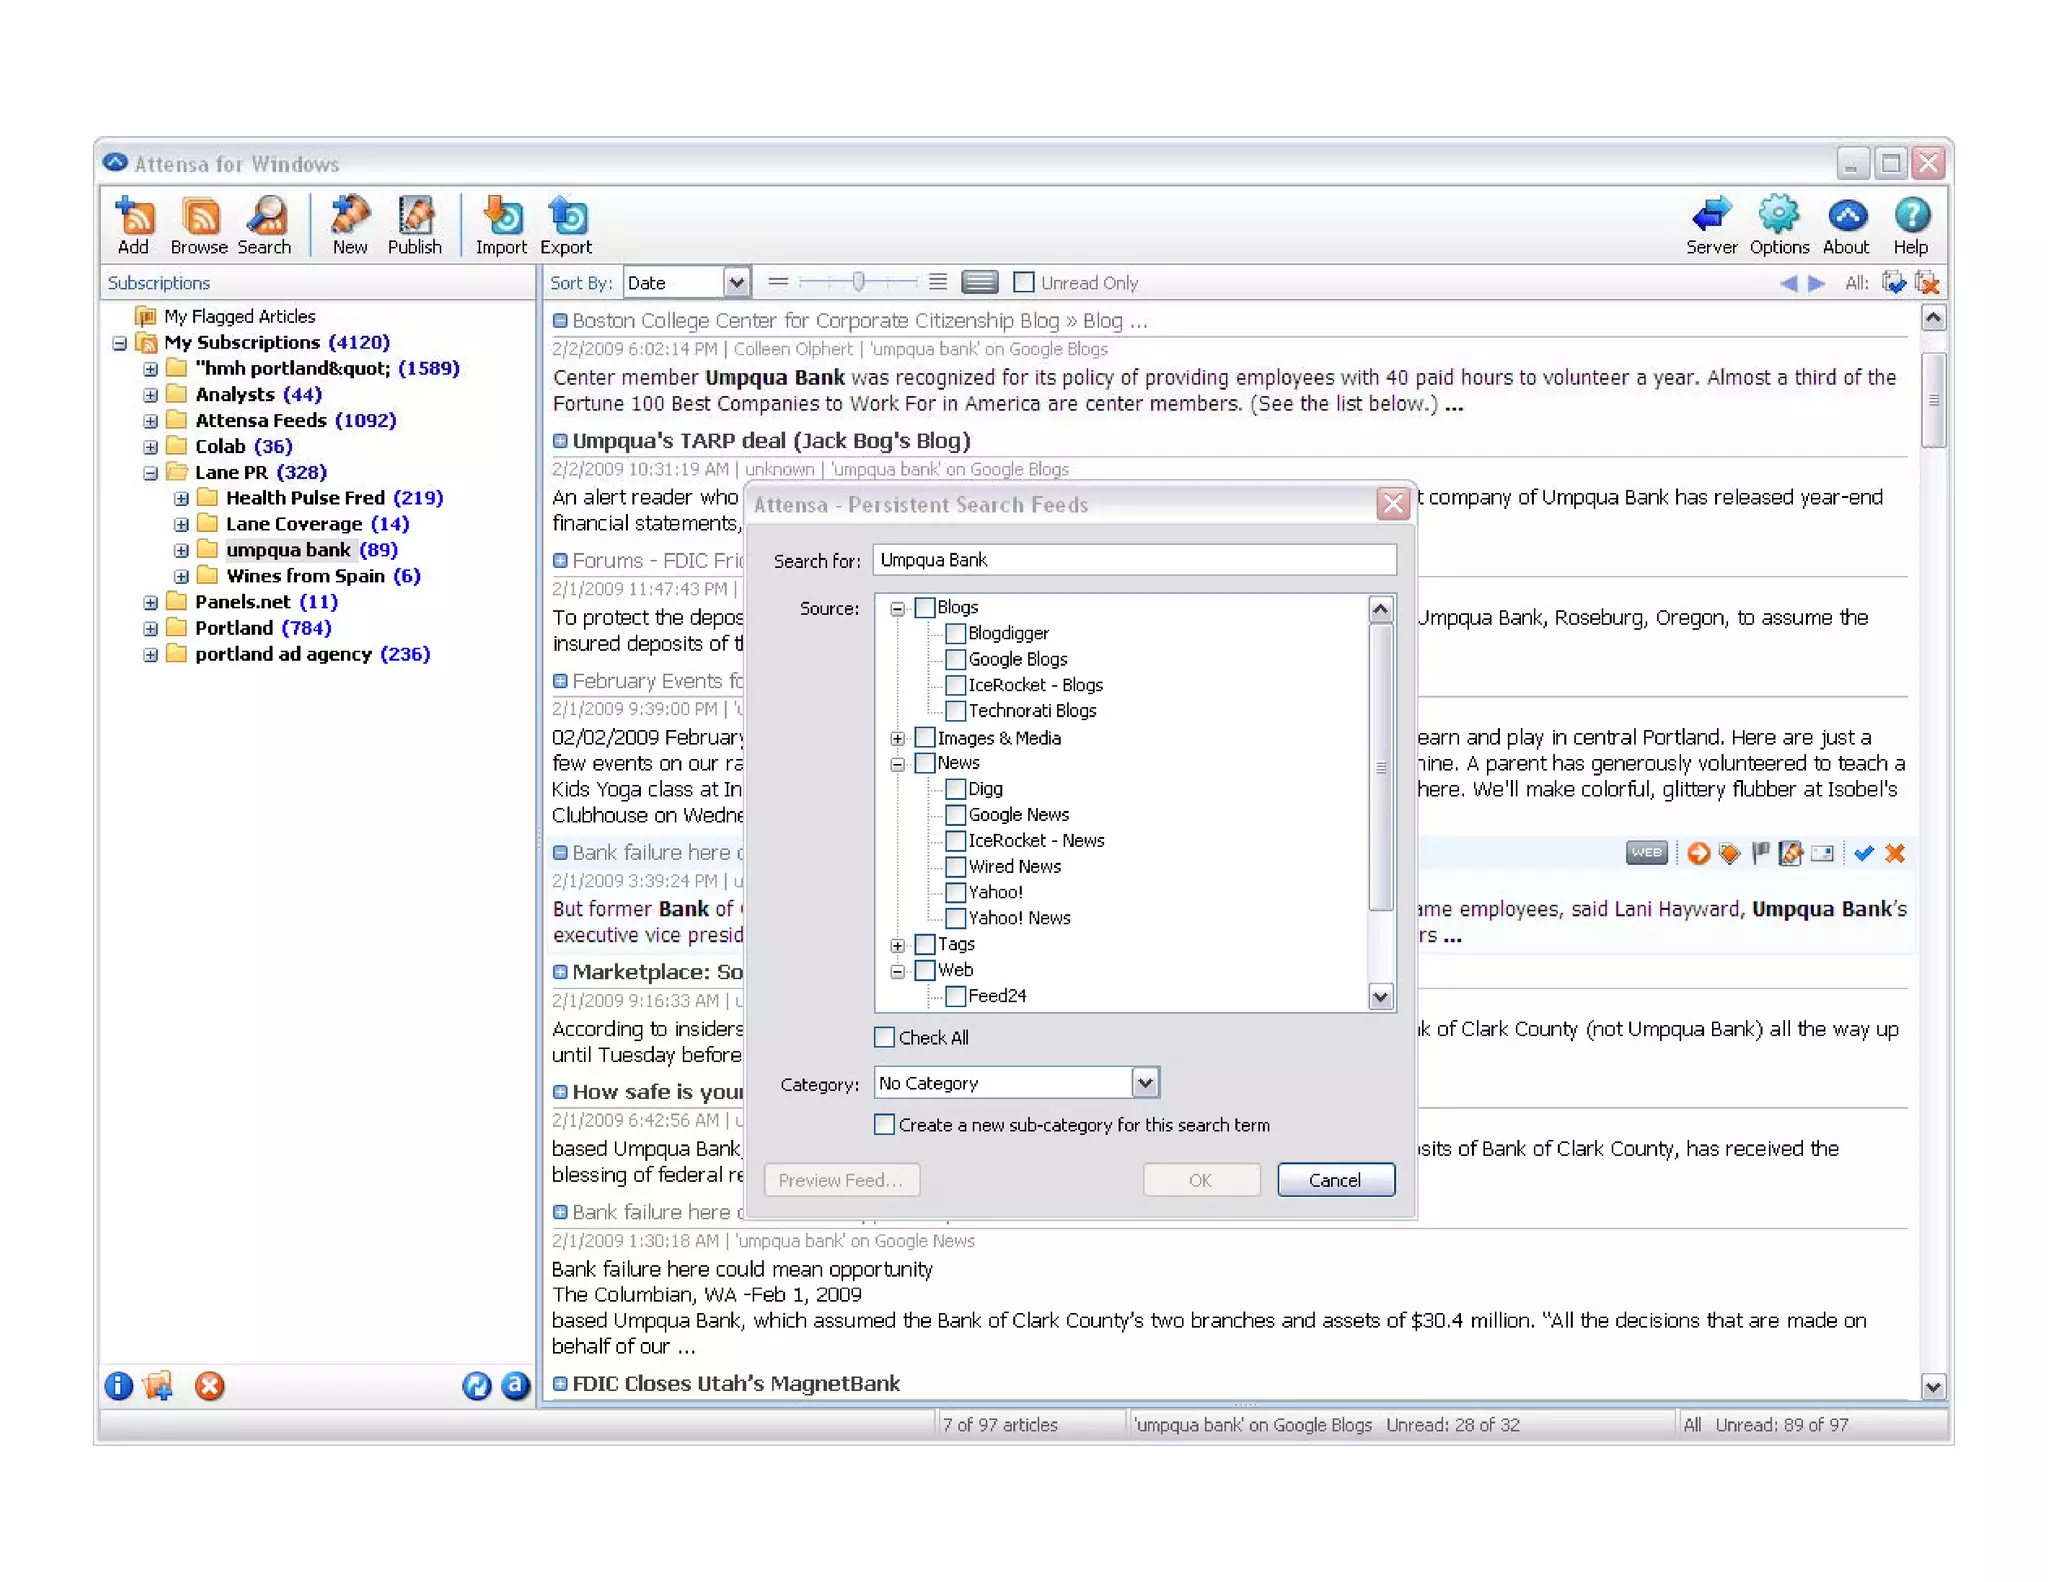This screenshot has width=2048, height=1582.
Task: Click the mark all read icon beside All
Action: 1893,283
